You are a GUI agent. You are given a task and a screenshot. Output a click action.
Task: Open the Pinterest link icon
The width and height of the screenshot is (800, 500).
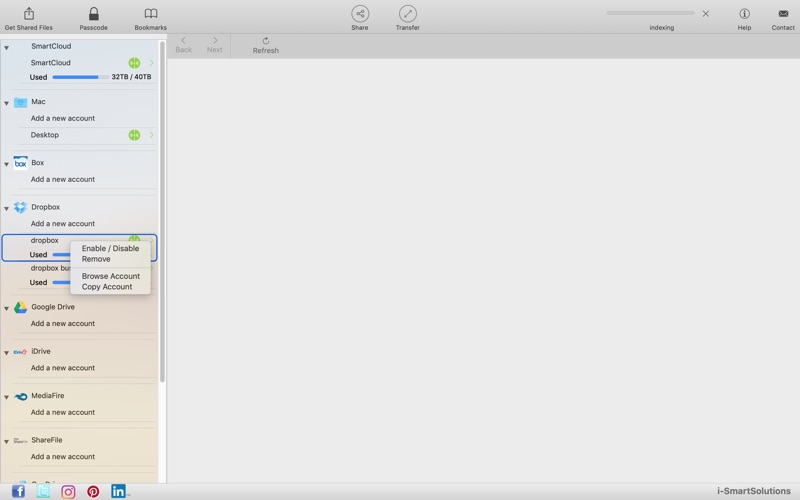point(93,491)
